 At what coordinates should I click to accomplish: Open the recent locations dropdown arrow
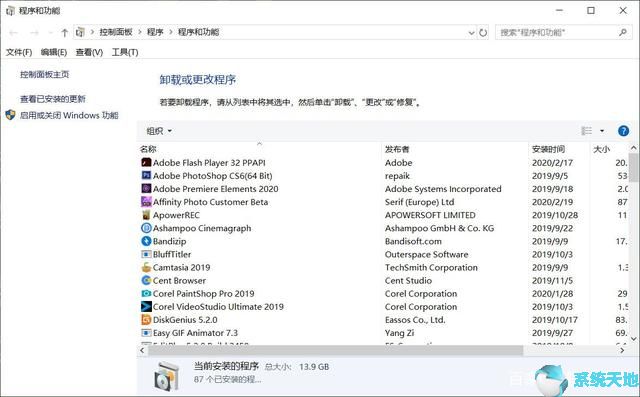[x=50, y=32]
